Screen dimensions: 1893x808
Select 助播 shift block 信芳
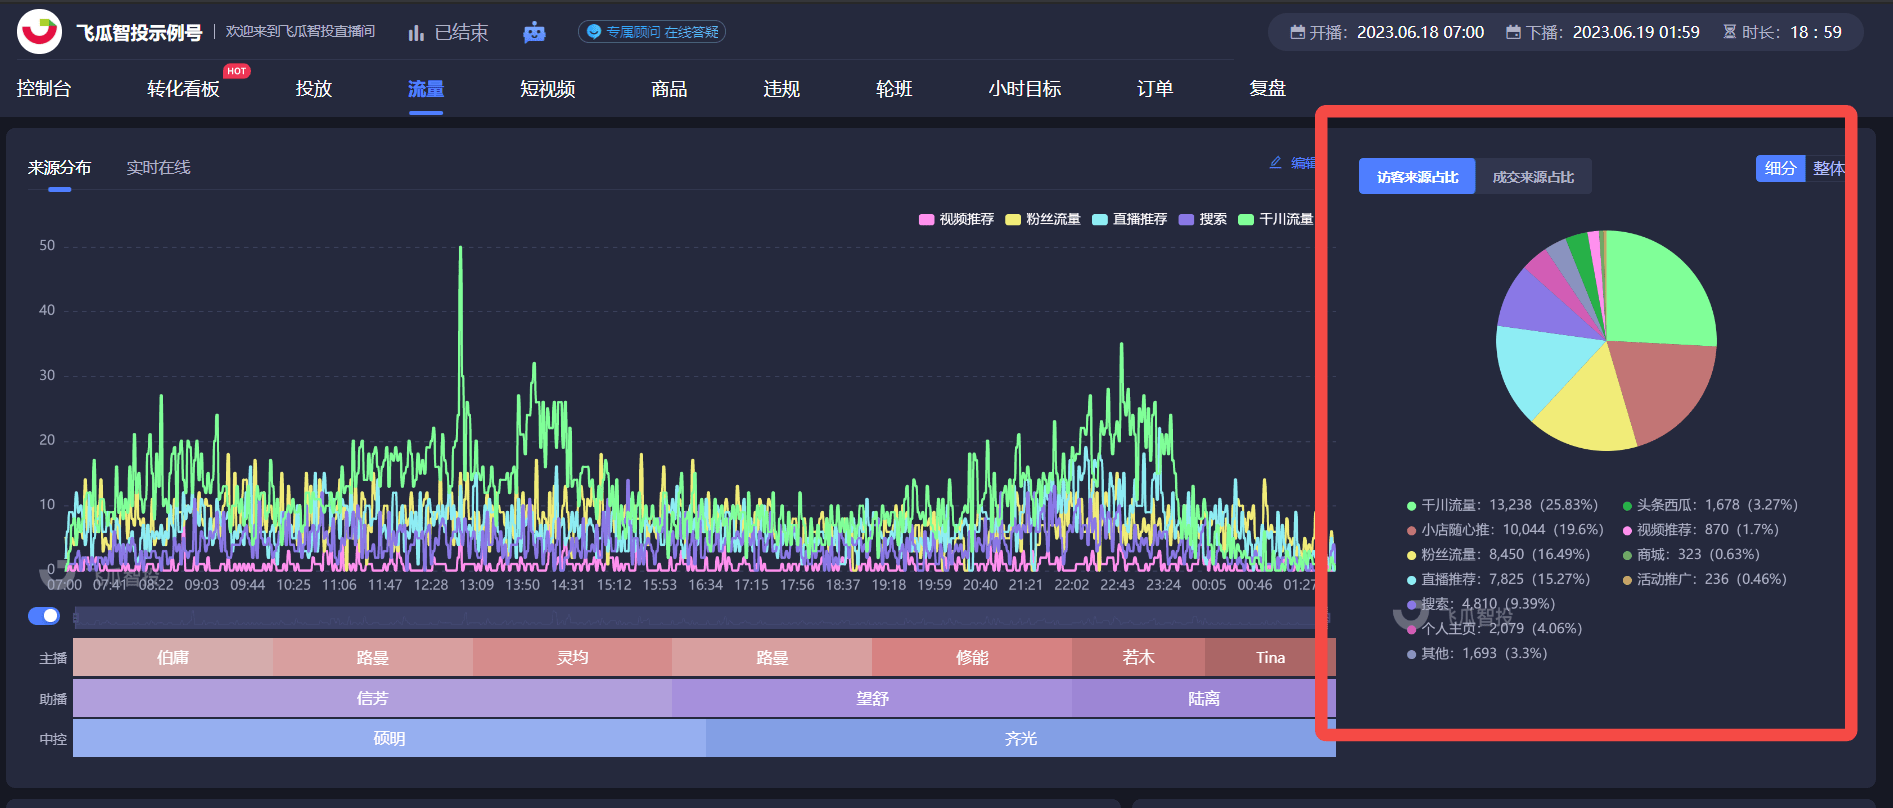pyautogui.click(x=372, y=698)
